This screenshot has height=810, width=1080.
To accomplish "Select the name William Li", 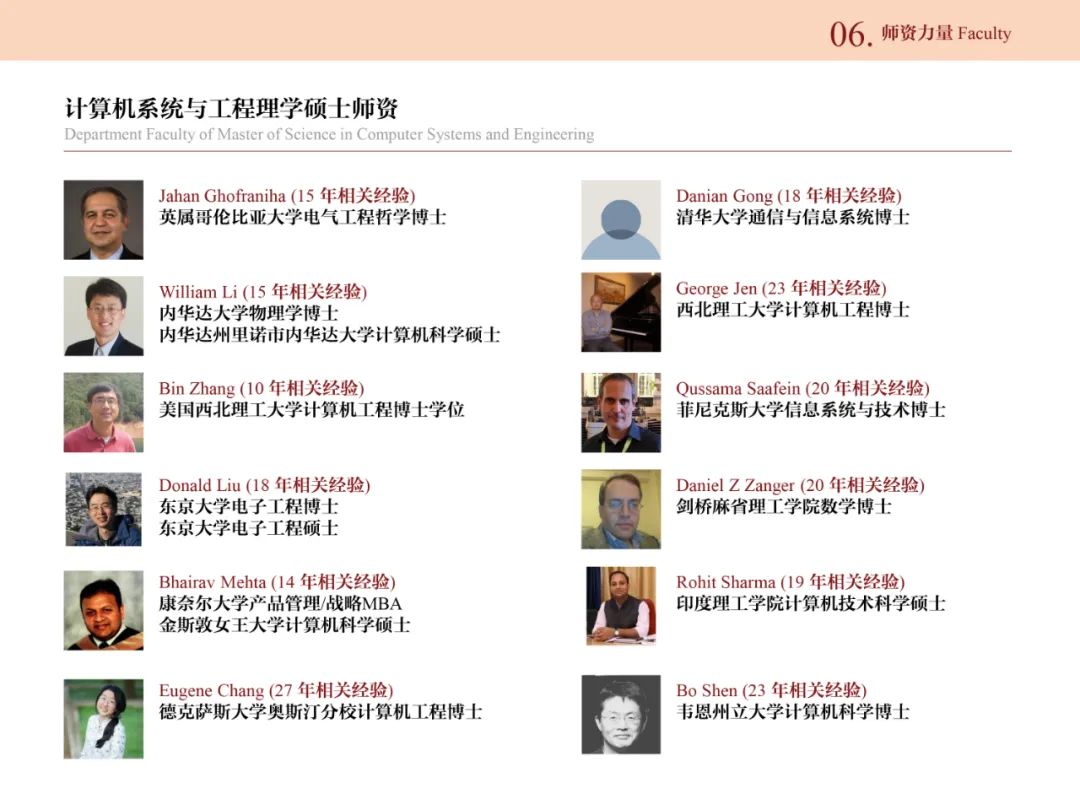I will pyautogui.click(x=198, y=292).
